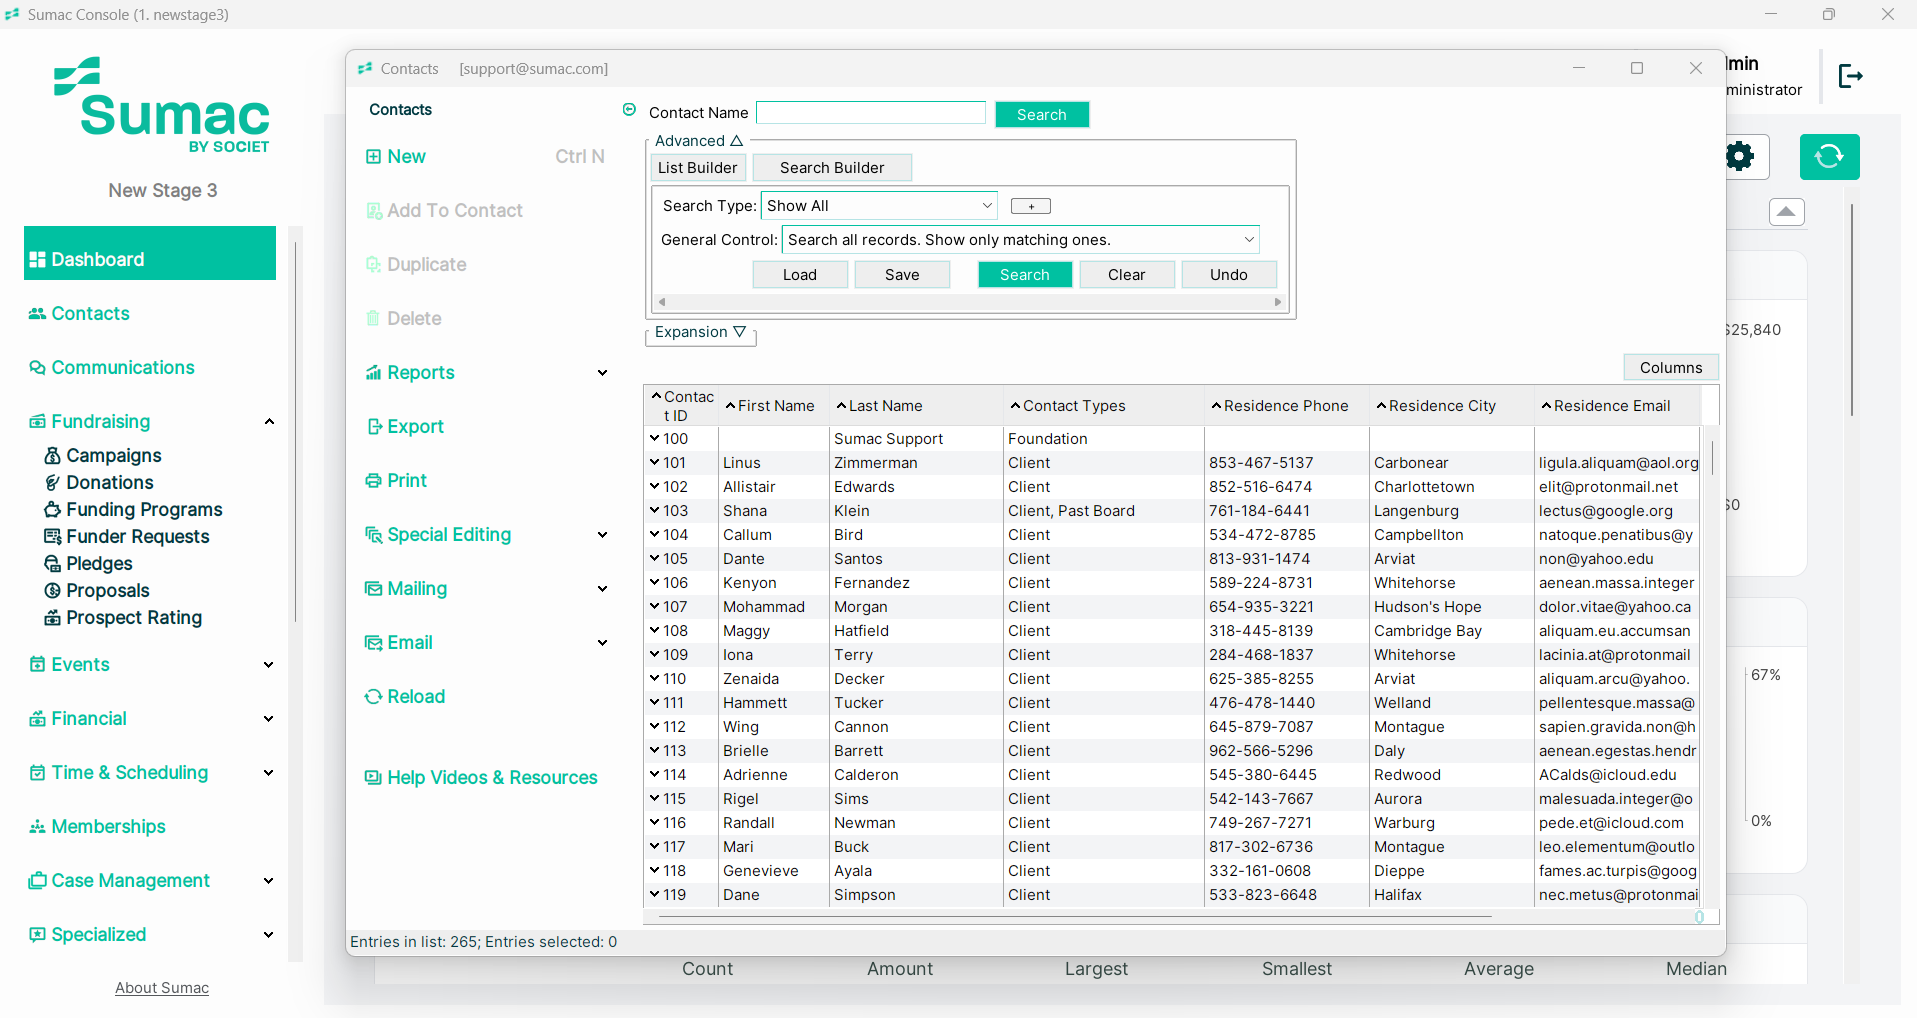1917x1018 pixels.
Task: Click the Campaigns icon
Action: click(53, 456)
